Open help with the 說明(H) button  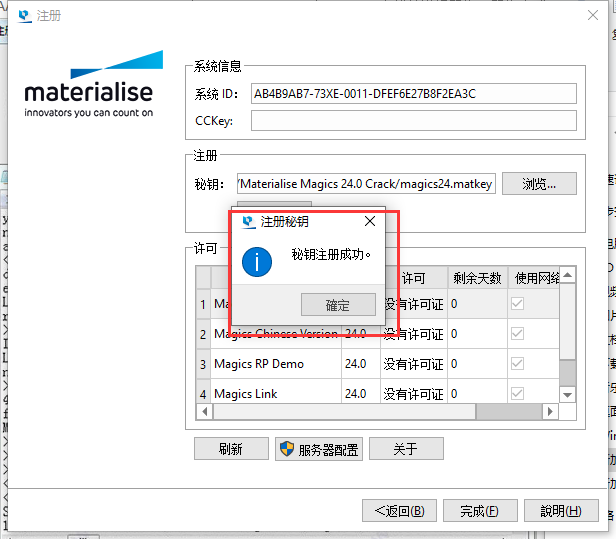pos(561,511)
